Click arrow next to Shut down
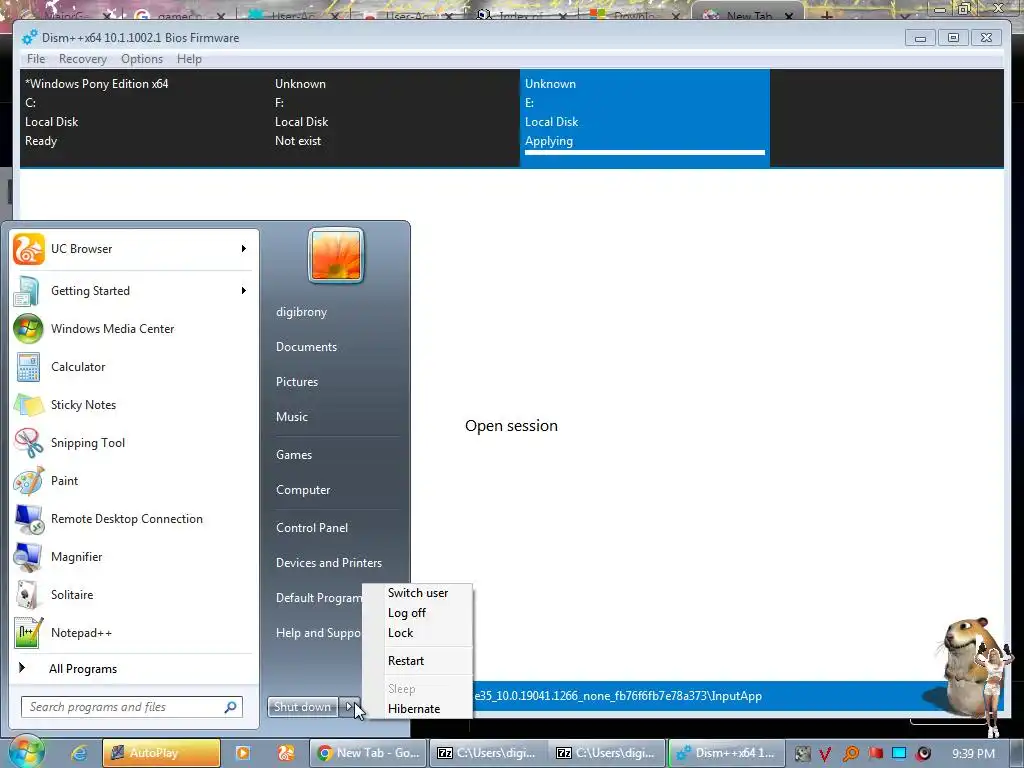Image resolution: width=1024 pixels, height=768 pixels. tap(349, 707)
